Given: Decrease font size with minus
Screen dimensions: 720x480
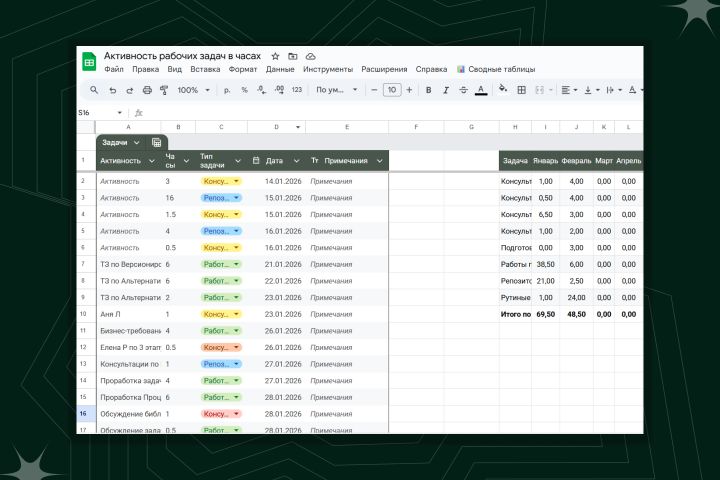Looking at the screenshot, I should pos(374,90).
